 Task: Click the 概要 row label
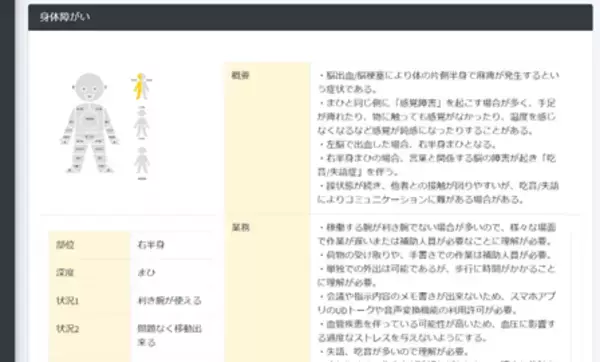241,75
